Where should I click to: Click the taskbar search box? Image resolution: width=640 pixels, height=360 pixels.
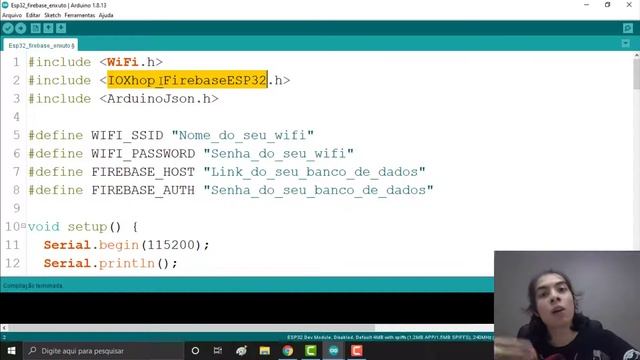coord(103,351)
